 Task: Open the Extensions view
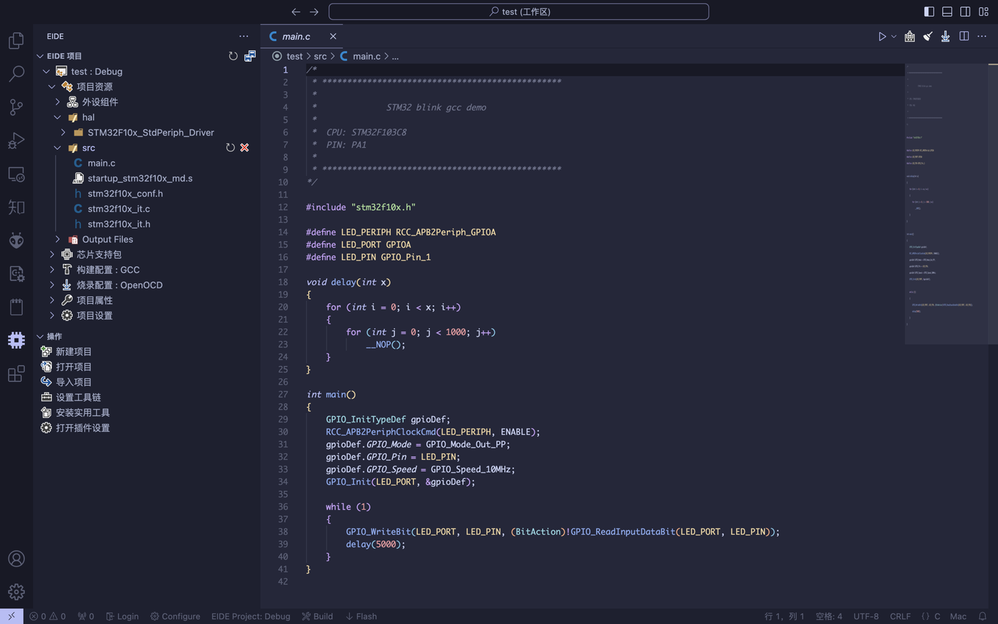pos(16,374)
